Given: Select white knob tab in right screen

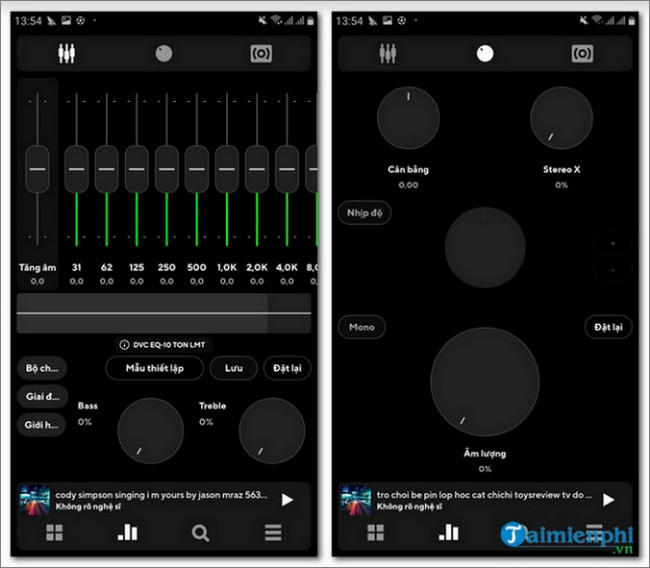Looking at the screenshot, I should [x=485, y=53].
